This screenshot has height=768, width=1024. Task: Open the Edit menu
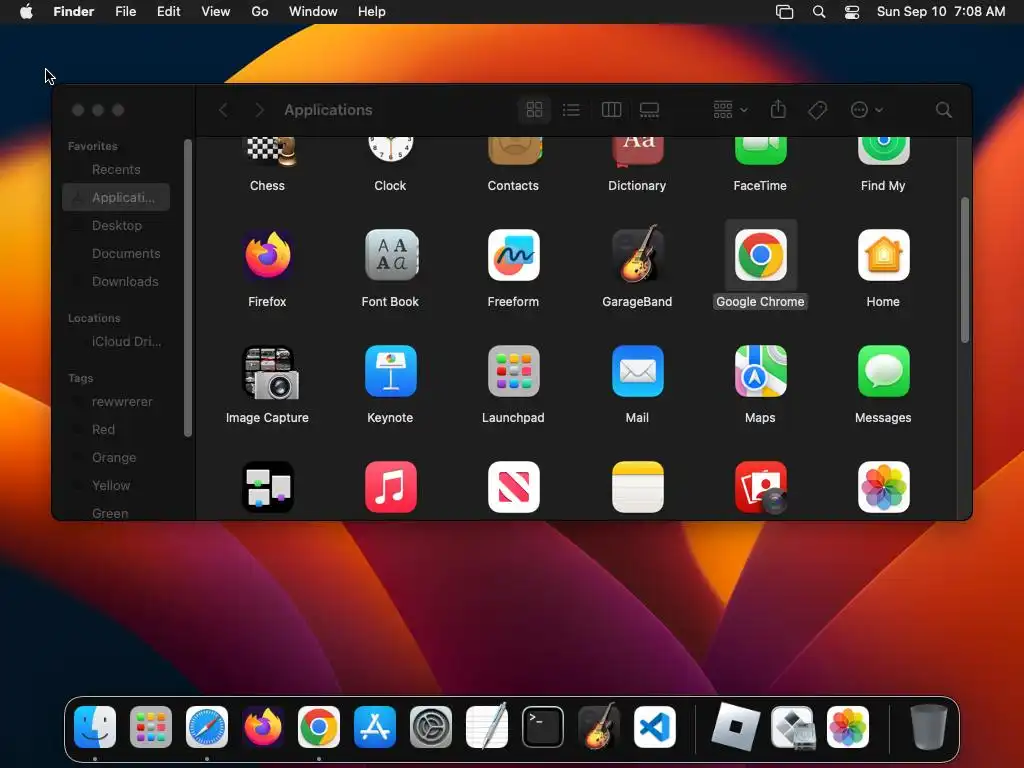click(x=168, y=11)
